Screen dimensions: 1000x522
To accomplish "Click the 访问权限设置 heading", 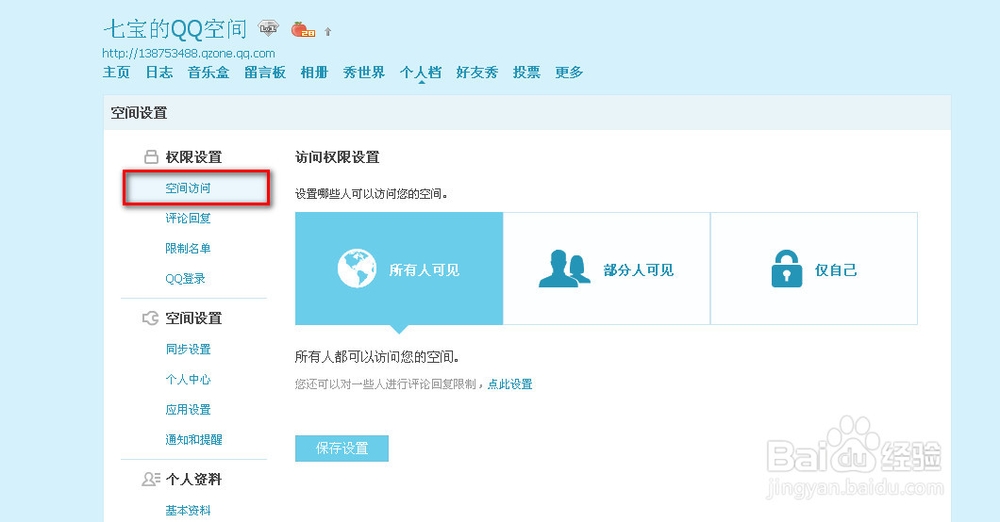I will [x=337, y=157].
